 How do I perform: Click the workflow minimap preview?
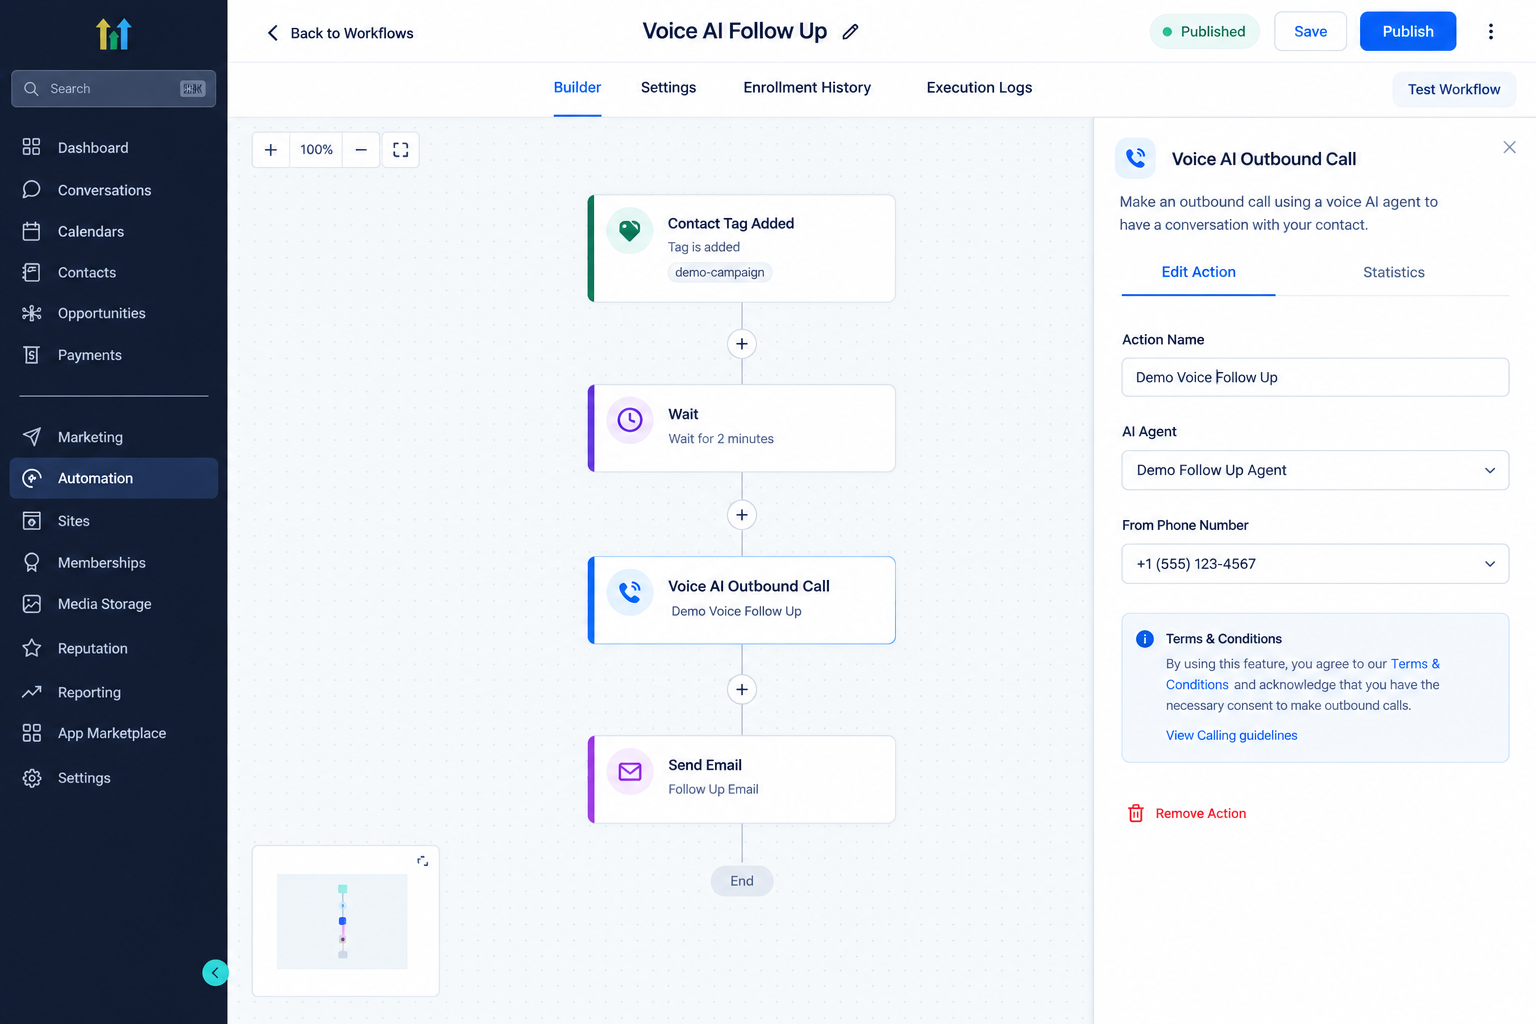pos(342,922)
